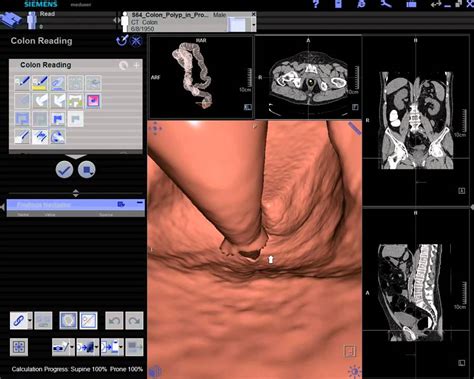Click the corner menu icon of coronal view
474x379 pixels.
[x=462, y=191]
